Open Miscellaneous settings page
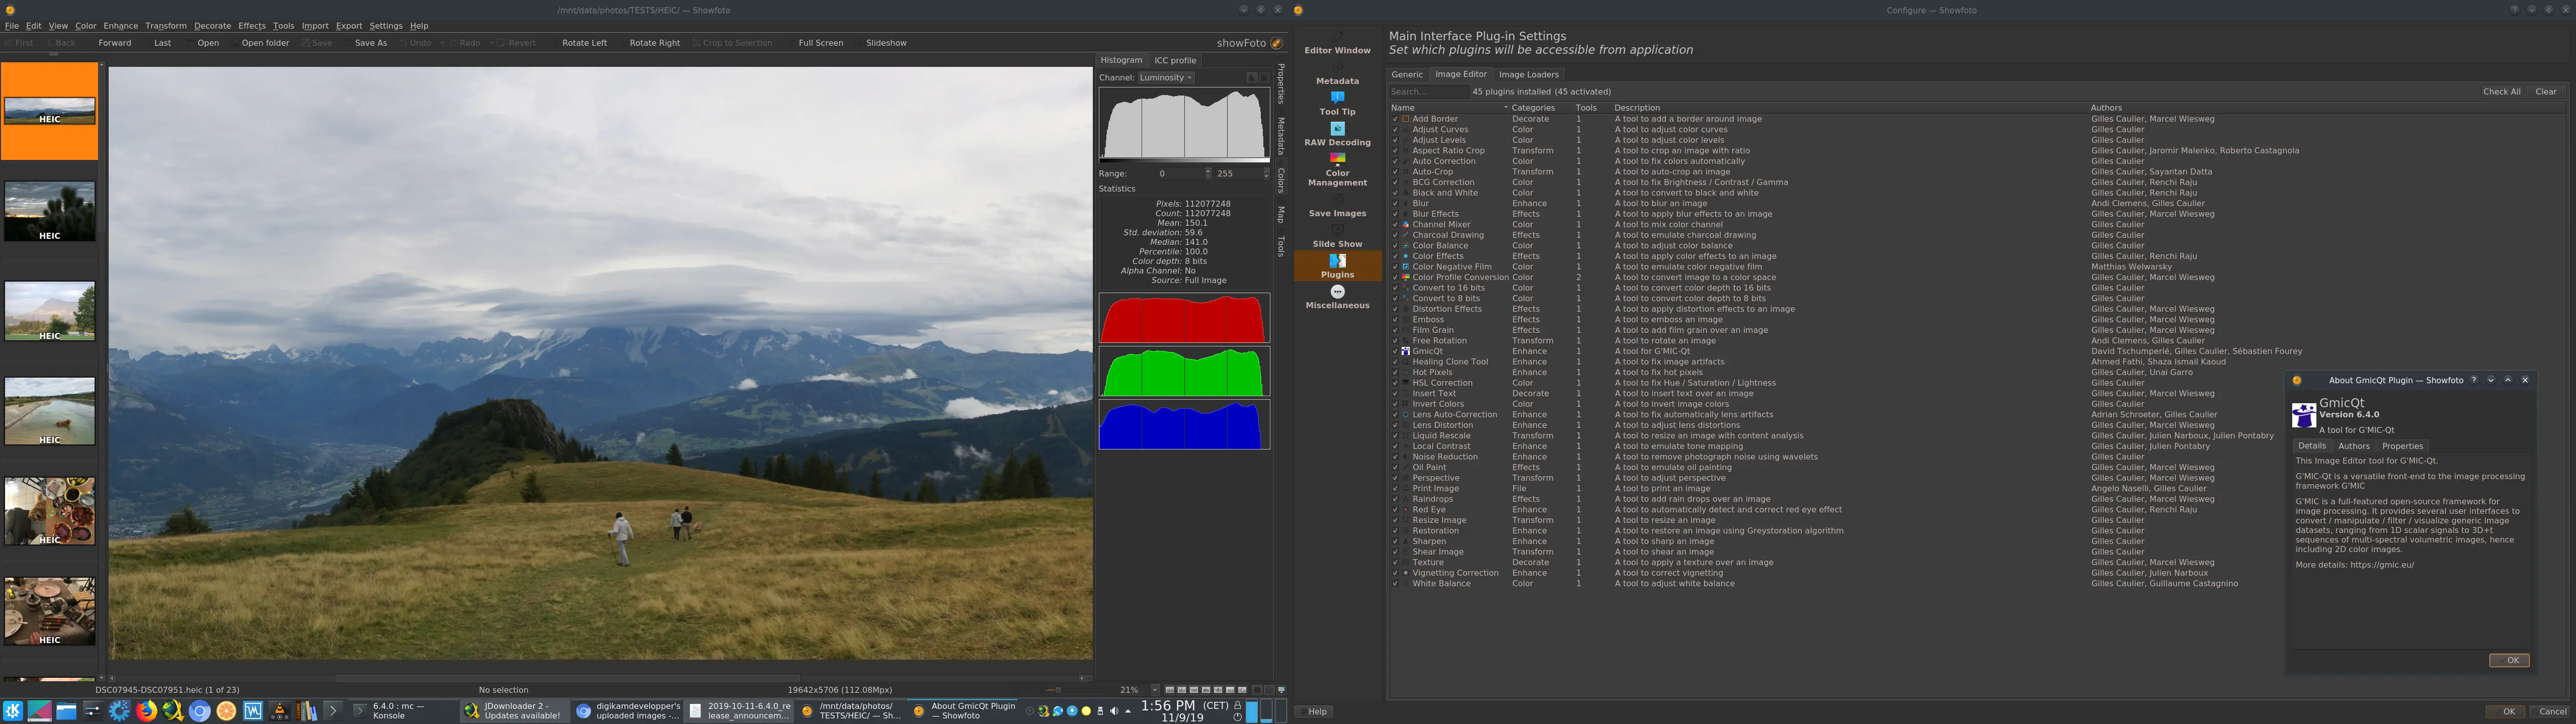This screenshot has height=724, width=2576. pos(1337,297)
